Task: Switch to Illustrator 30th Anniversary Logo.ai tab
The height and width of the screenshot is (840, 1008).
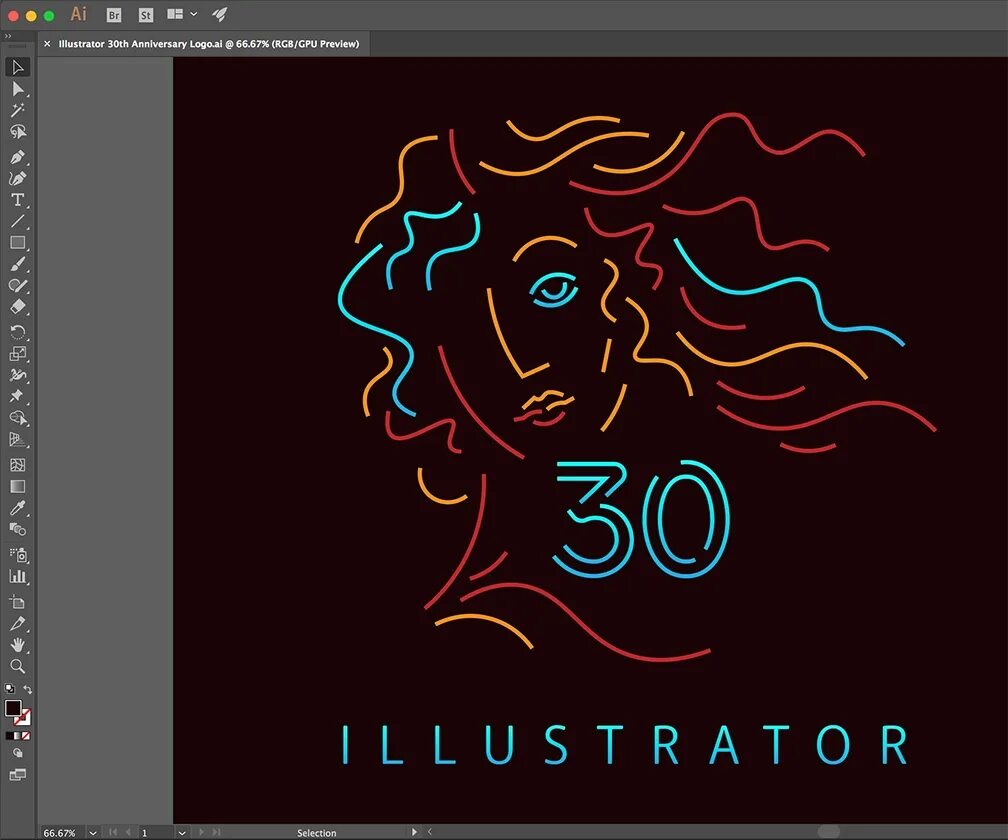Action: pyautogui.click(x=209, y=44)
